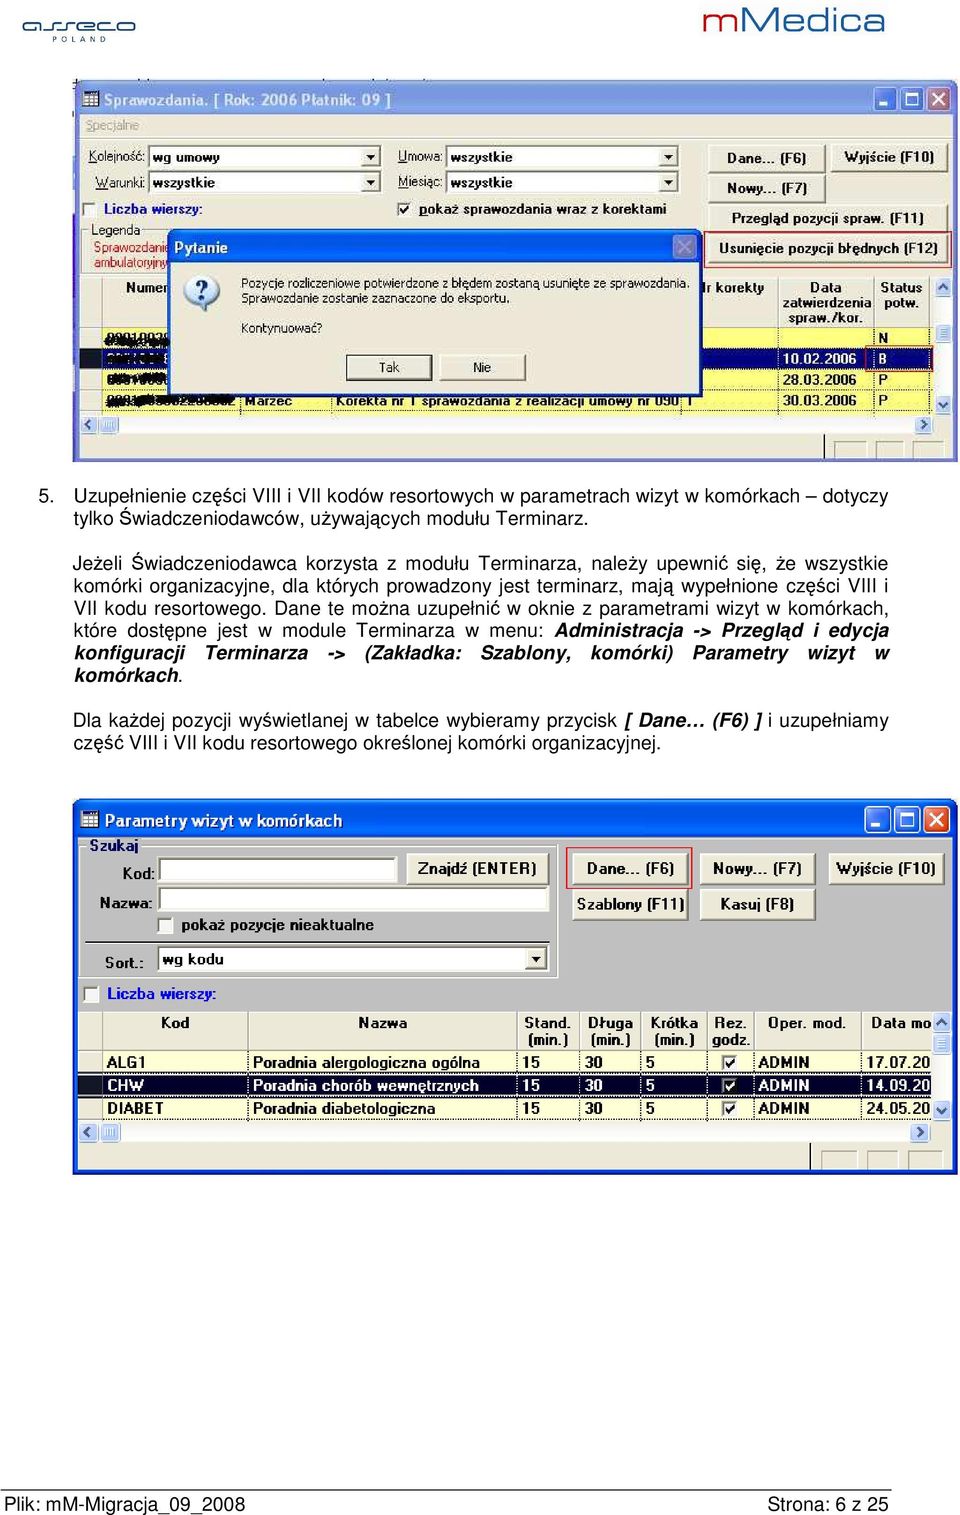Toggle Rez. godz. checkbox in CHW row
Image resolution: width=960 pixels, height=1515 pixels.
pyautogui.click(x=729, y=1085)
